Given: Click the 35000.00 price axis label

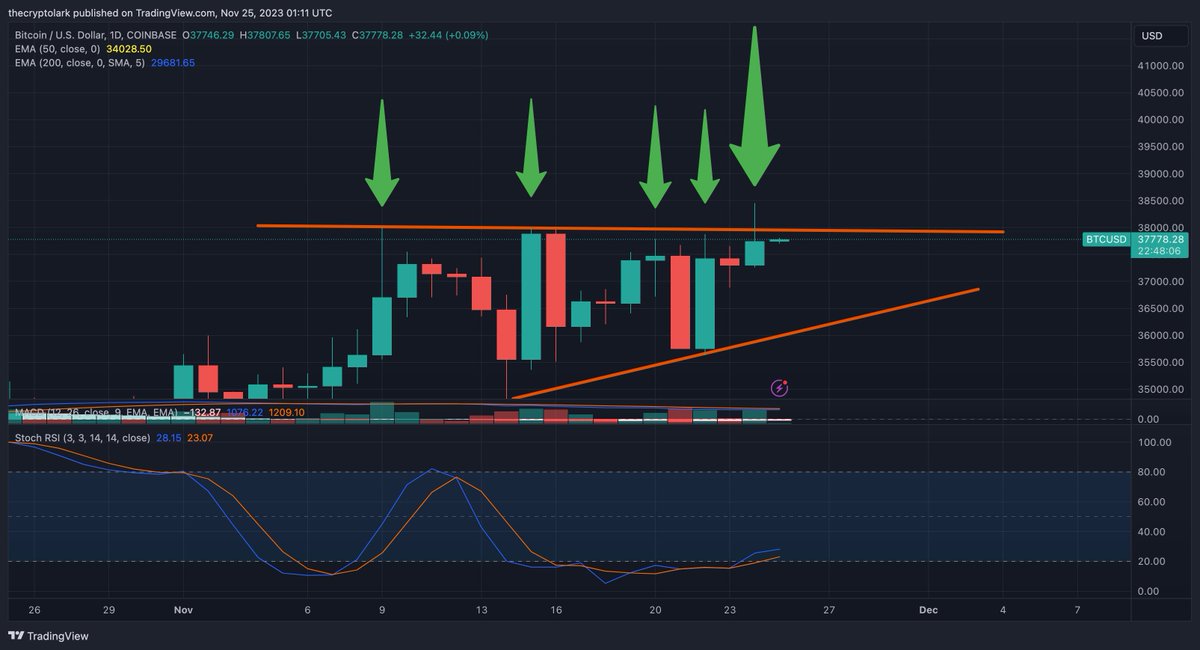Looking at the screenshot, I should tap(1162, 390).
